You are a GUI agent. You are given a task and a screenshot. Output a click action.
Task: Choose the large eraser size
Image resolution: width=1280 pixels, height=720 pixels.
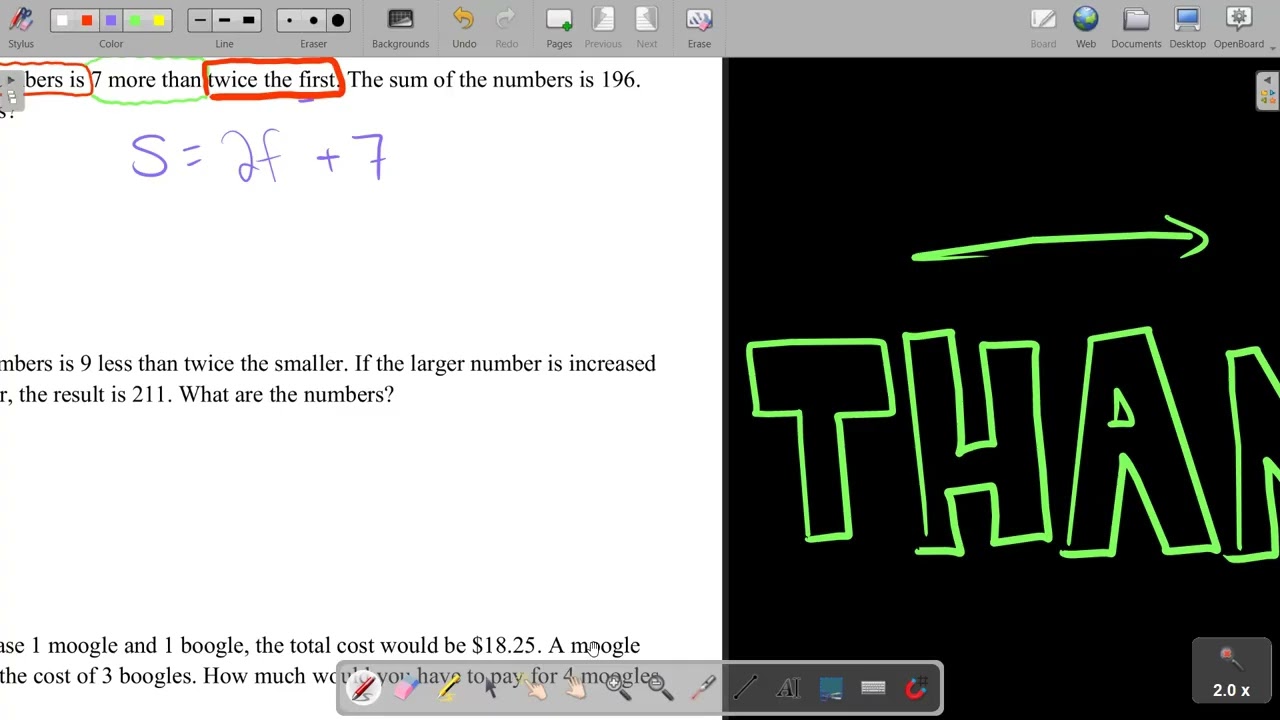tap(338, 20)
